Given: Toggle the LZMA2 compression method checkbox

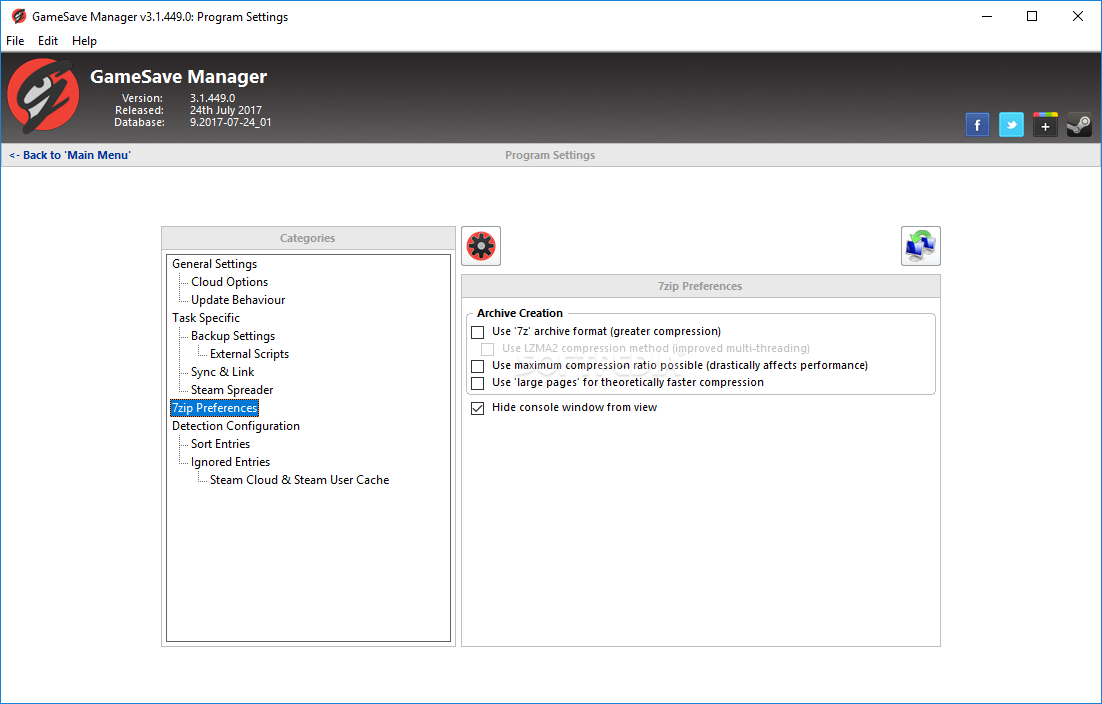Looking at the screenshot, I should (x=488, y=349).
